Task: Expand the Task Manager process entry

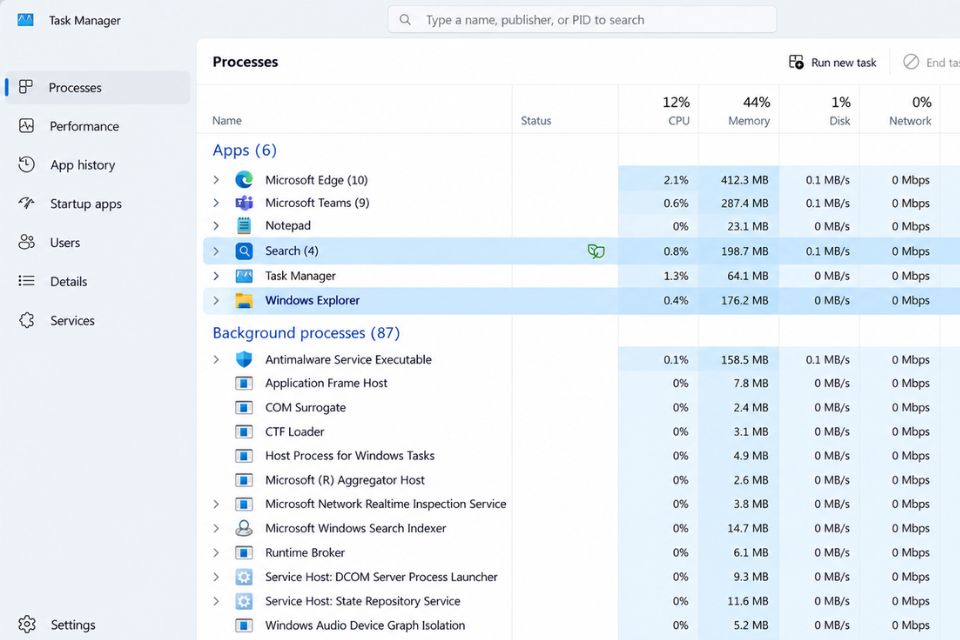Action: pyautogui.click(x=216, y=276)
